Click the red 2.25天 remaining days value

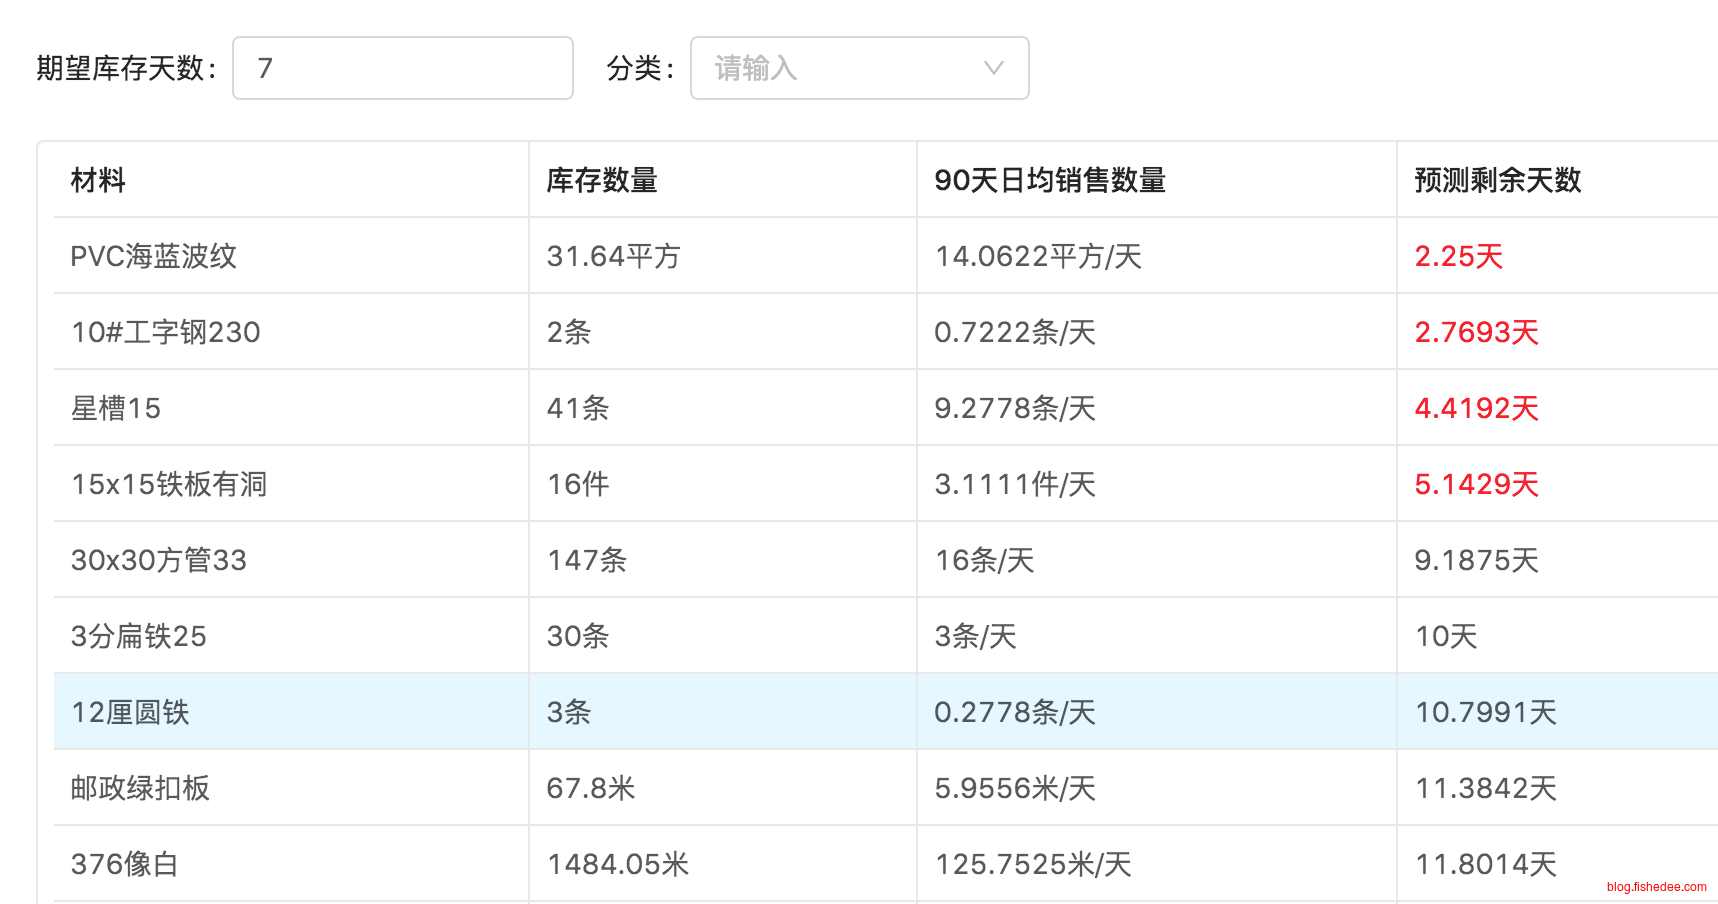1458,256
